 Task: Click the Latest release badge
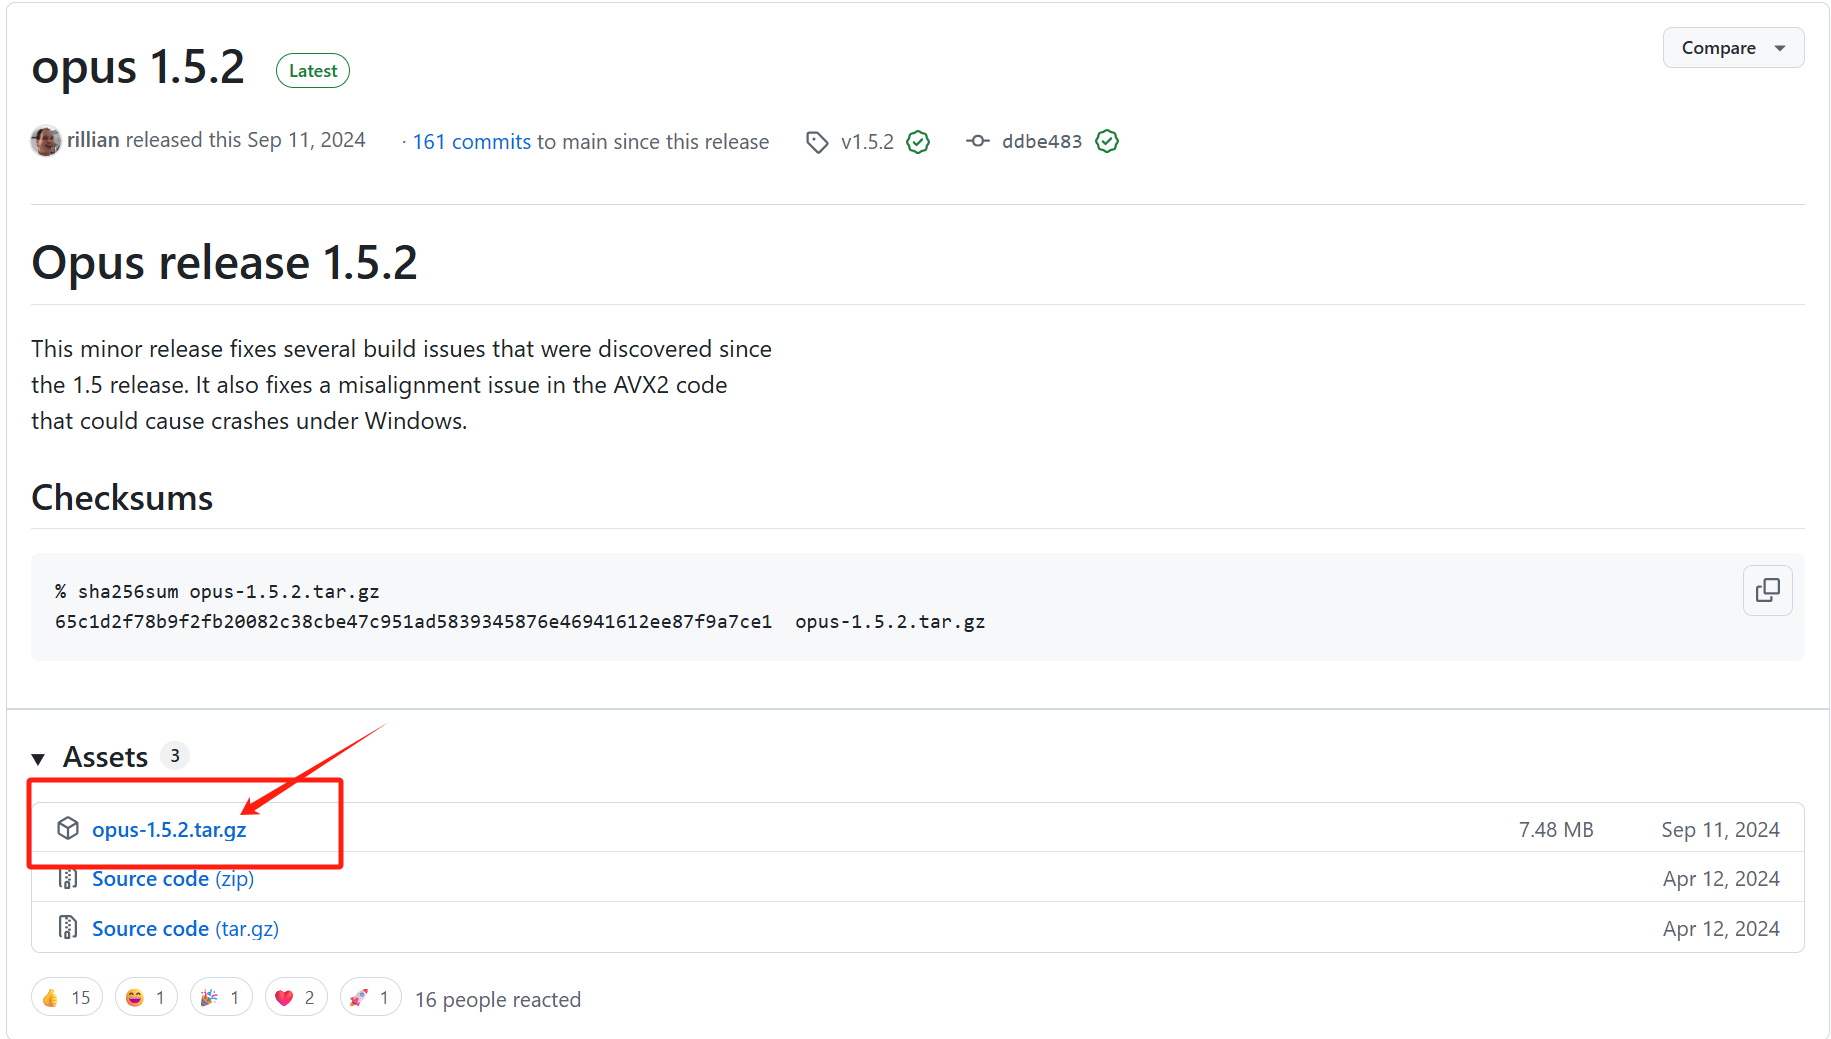click(x=313, y=71)
